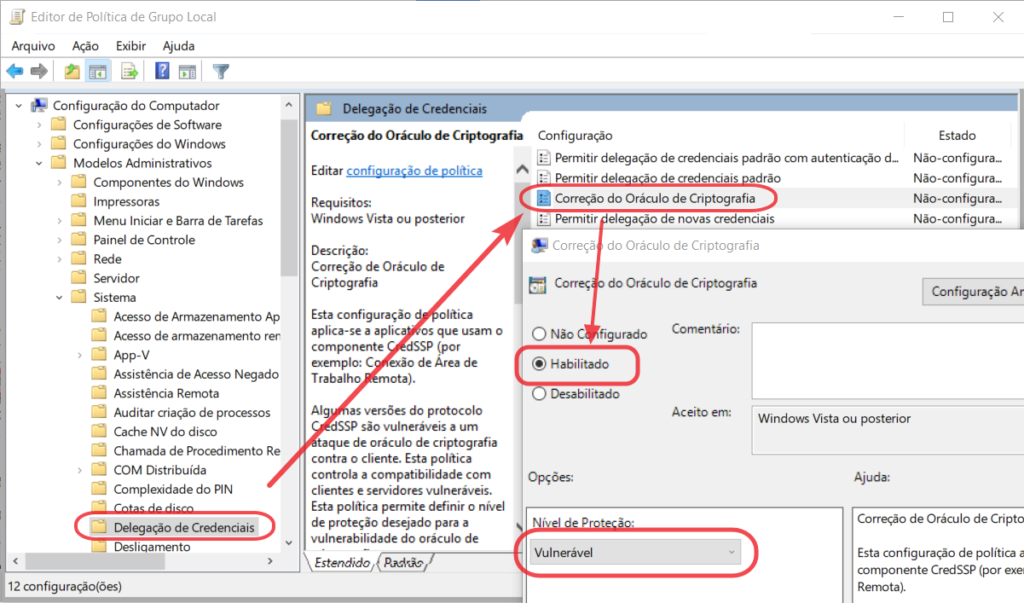This screenshot has height=603, width=1024.
Task: Click the up-one-level folder icon
Action: [72, 71]
